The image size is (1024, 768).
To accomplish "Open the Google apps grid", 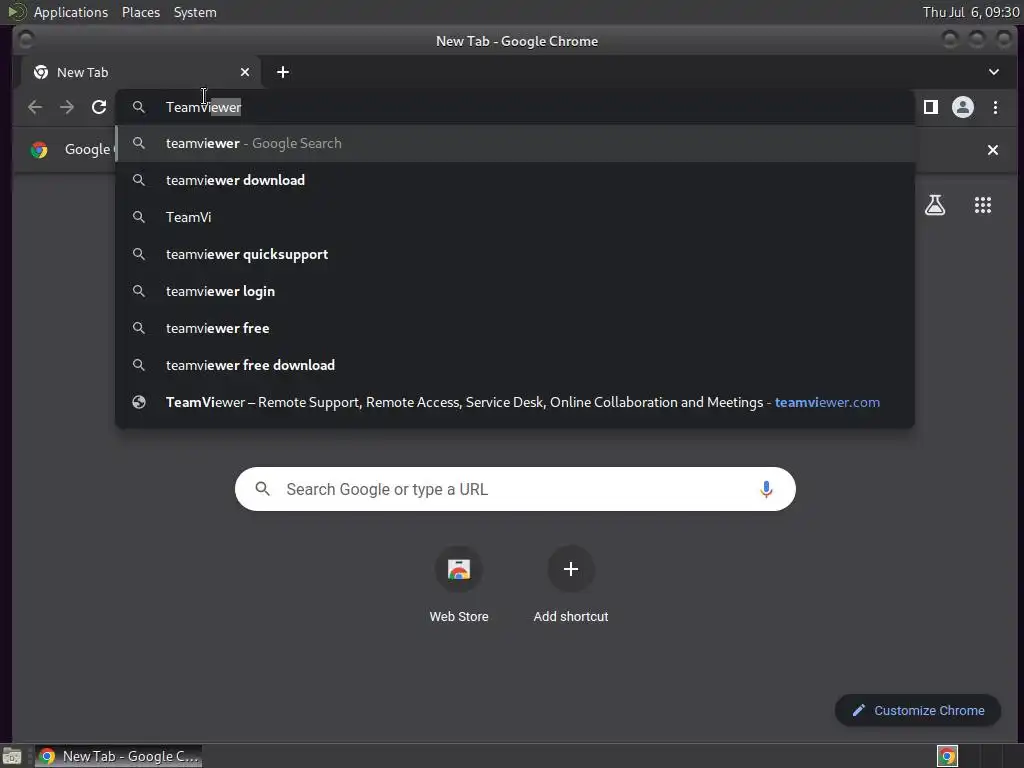I will pyautogui.click(x=983, y=205).
